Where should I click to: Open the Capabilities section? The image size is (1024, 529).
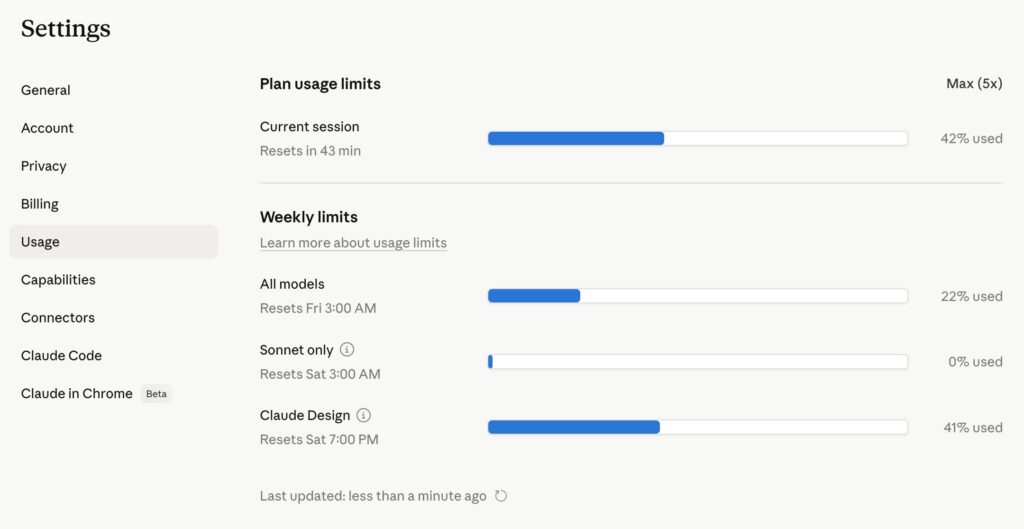coord(58,280)
